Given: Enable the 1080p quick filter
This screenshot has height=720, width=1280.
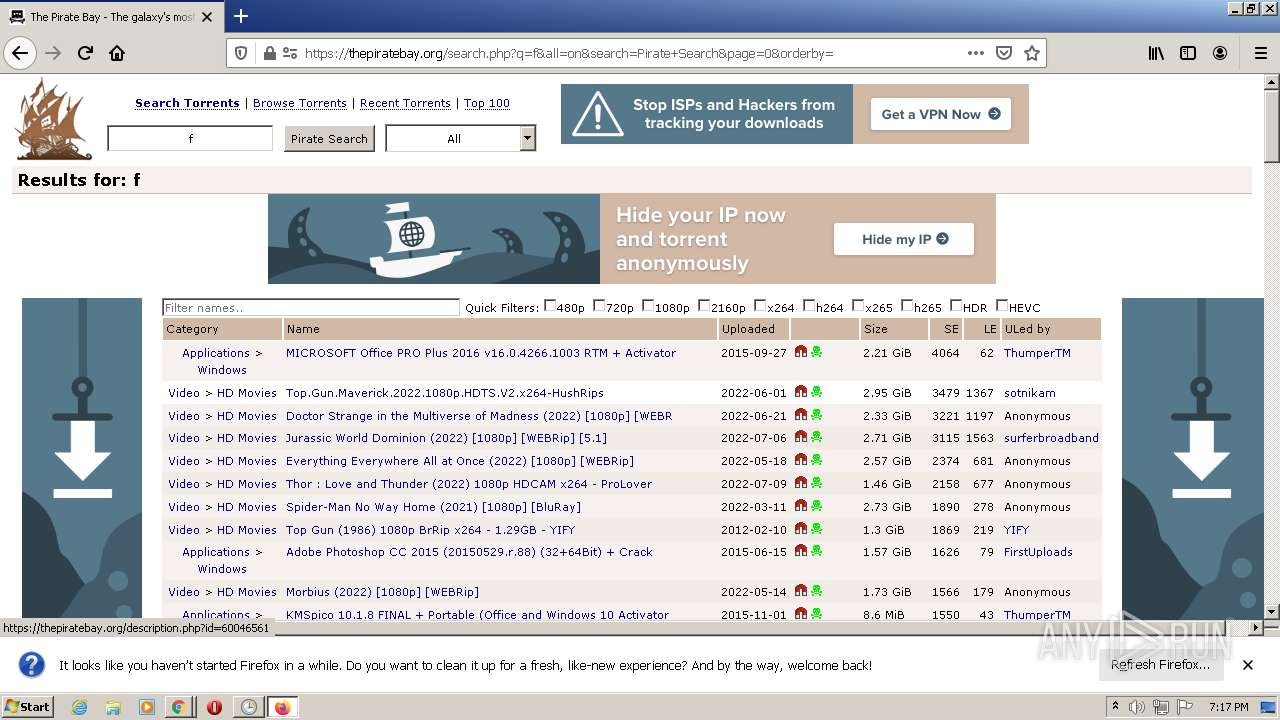Looking at the screenshot, I should [x=648, y=306].
